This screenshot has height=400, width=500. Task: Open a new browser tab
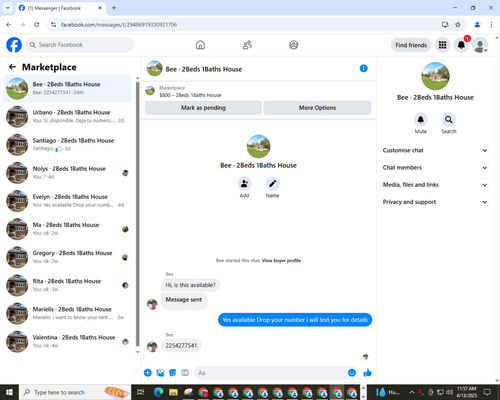tap(114, 8)
